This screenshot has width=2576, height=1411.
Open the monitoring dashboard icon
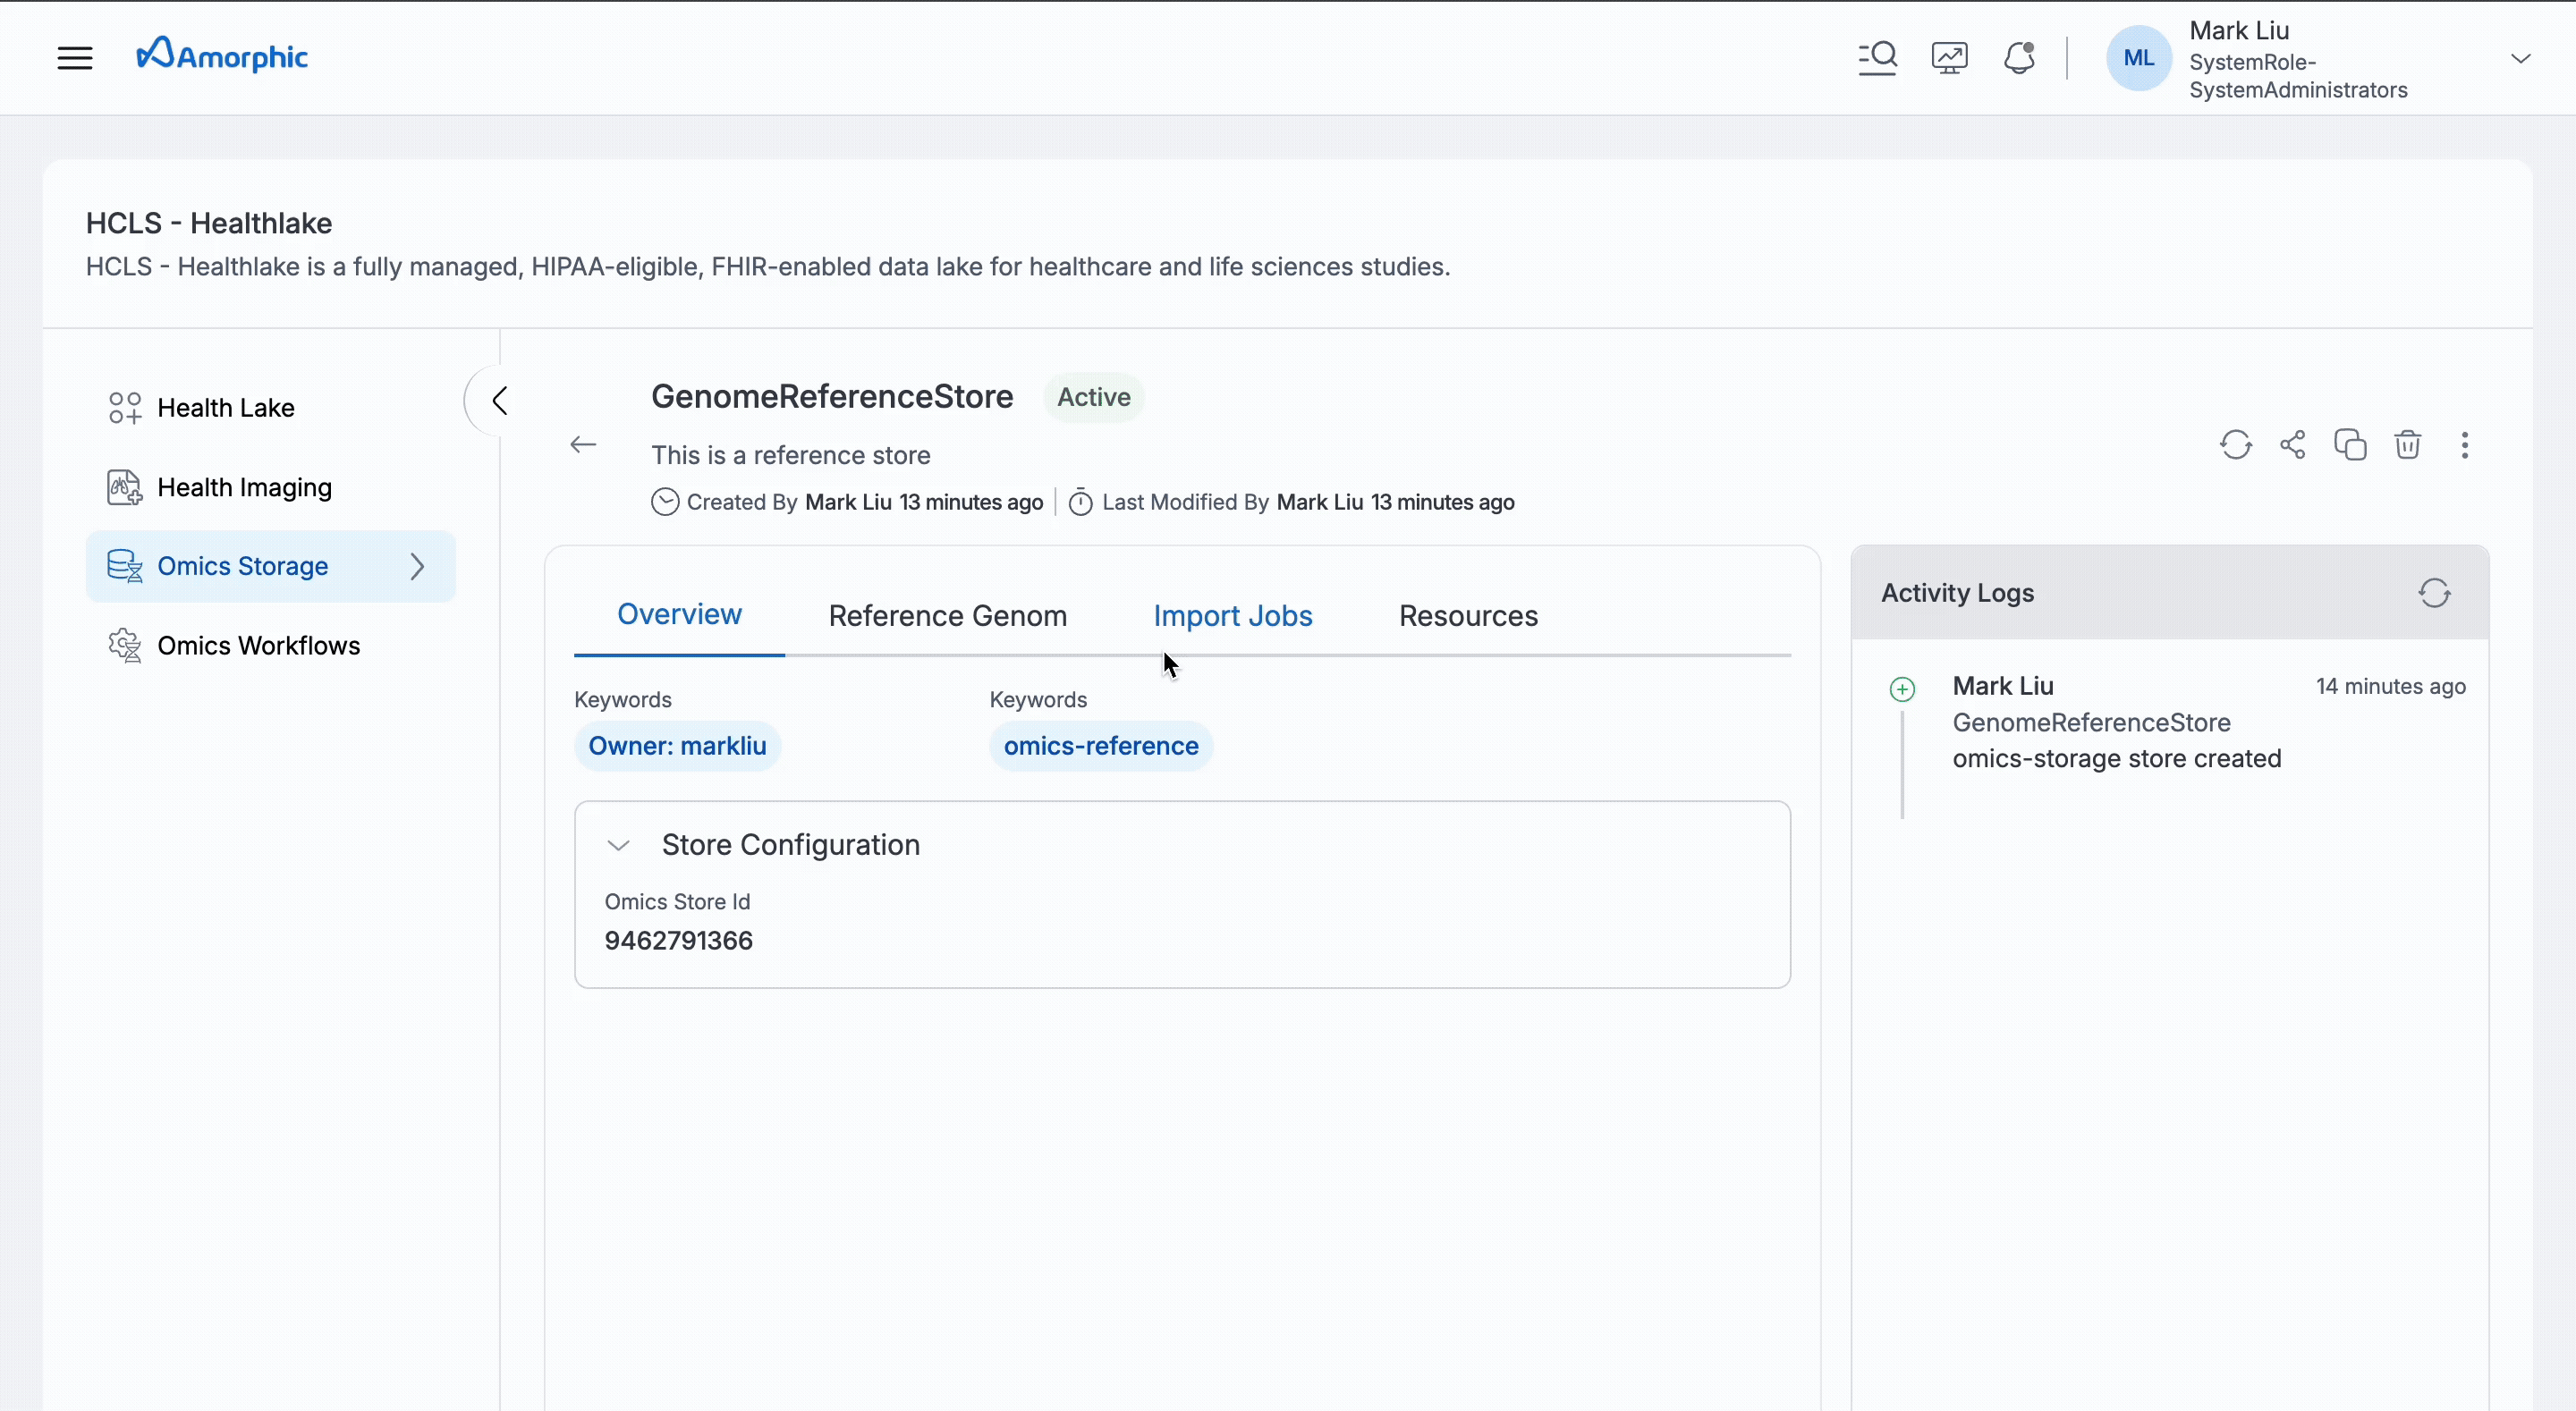point(1949,58)
